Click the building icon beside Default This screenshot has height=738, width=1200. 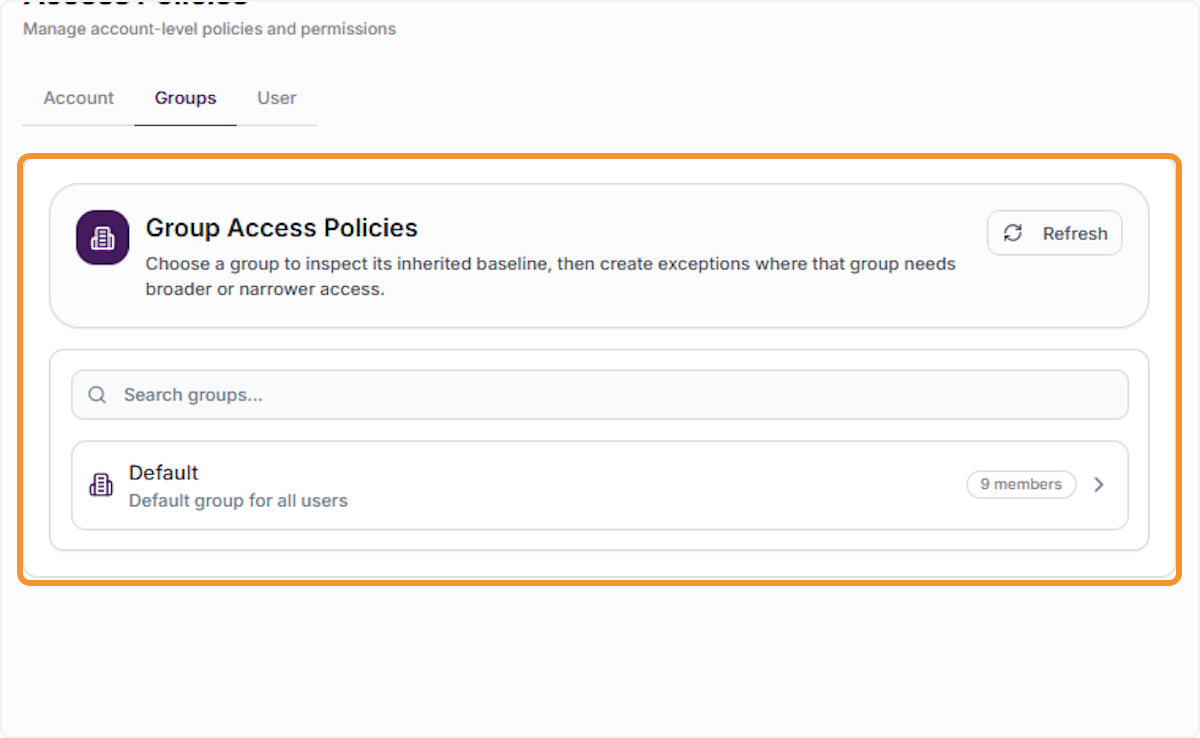101,485
